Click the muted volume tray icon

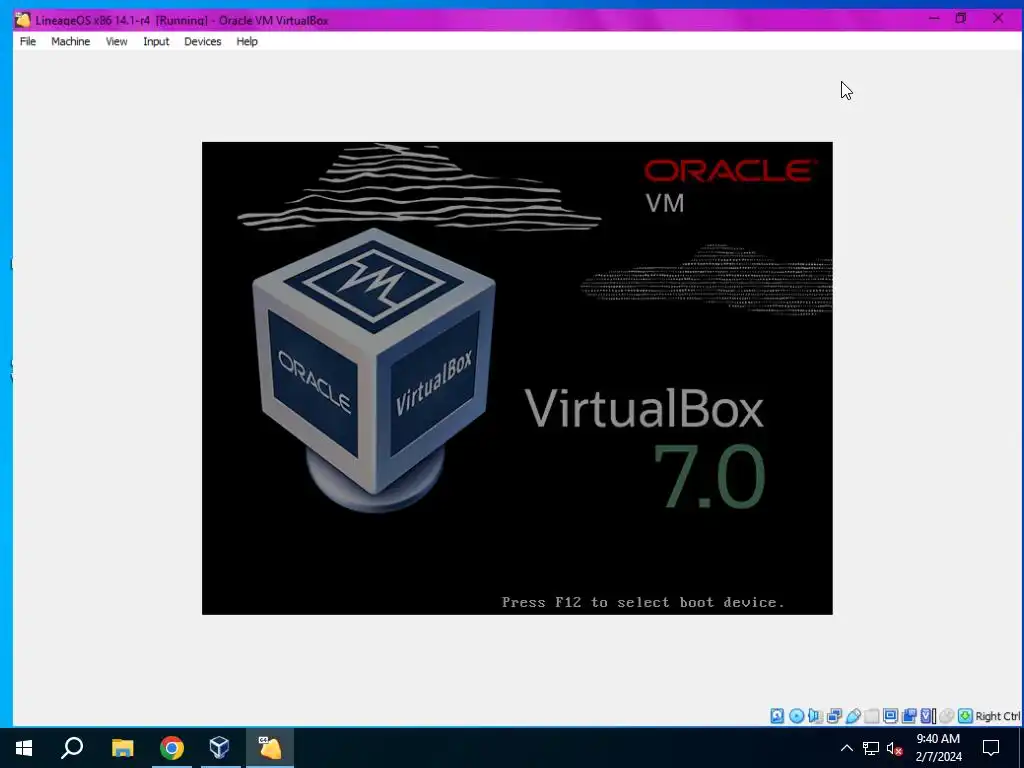pyautogui.click(x=895, y=748)
